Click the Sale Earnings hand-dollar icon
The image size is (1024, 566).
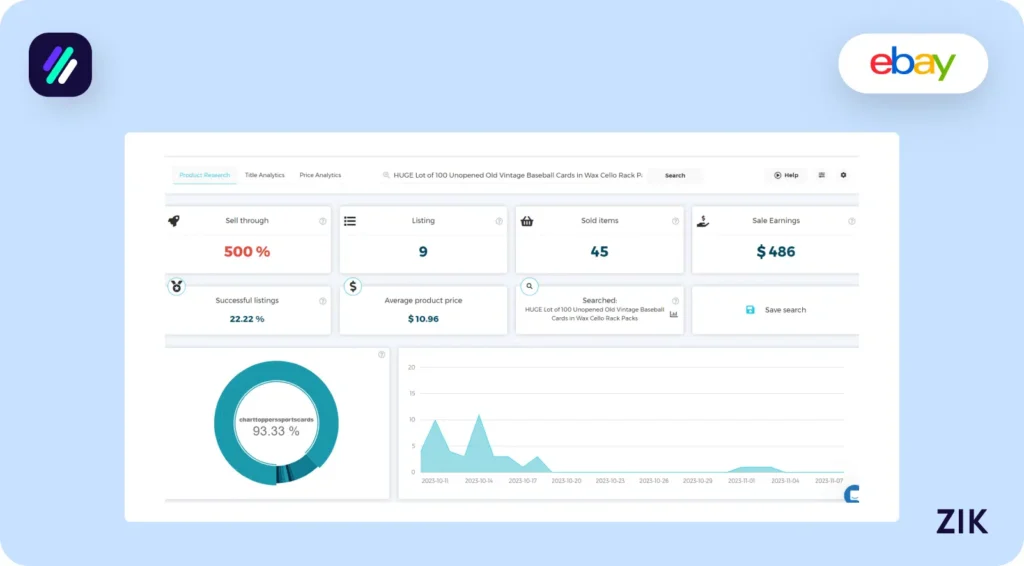[703, 221]
